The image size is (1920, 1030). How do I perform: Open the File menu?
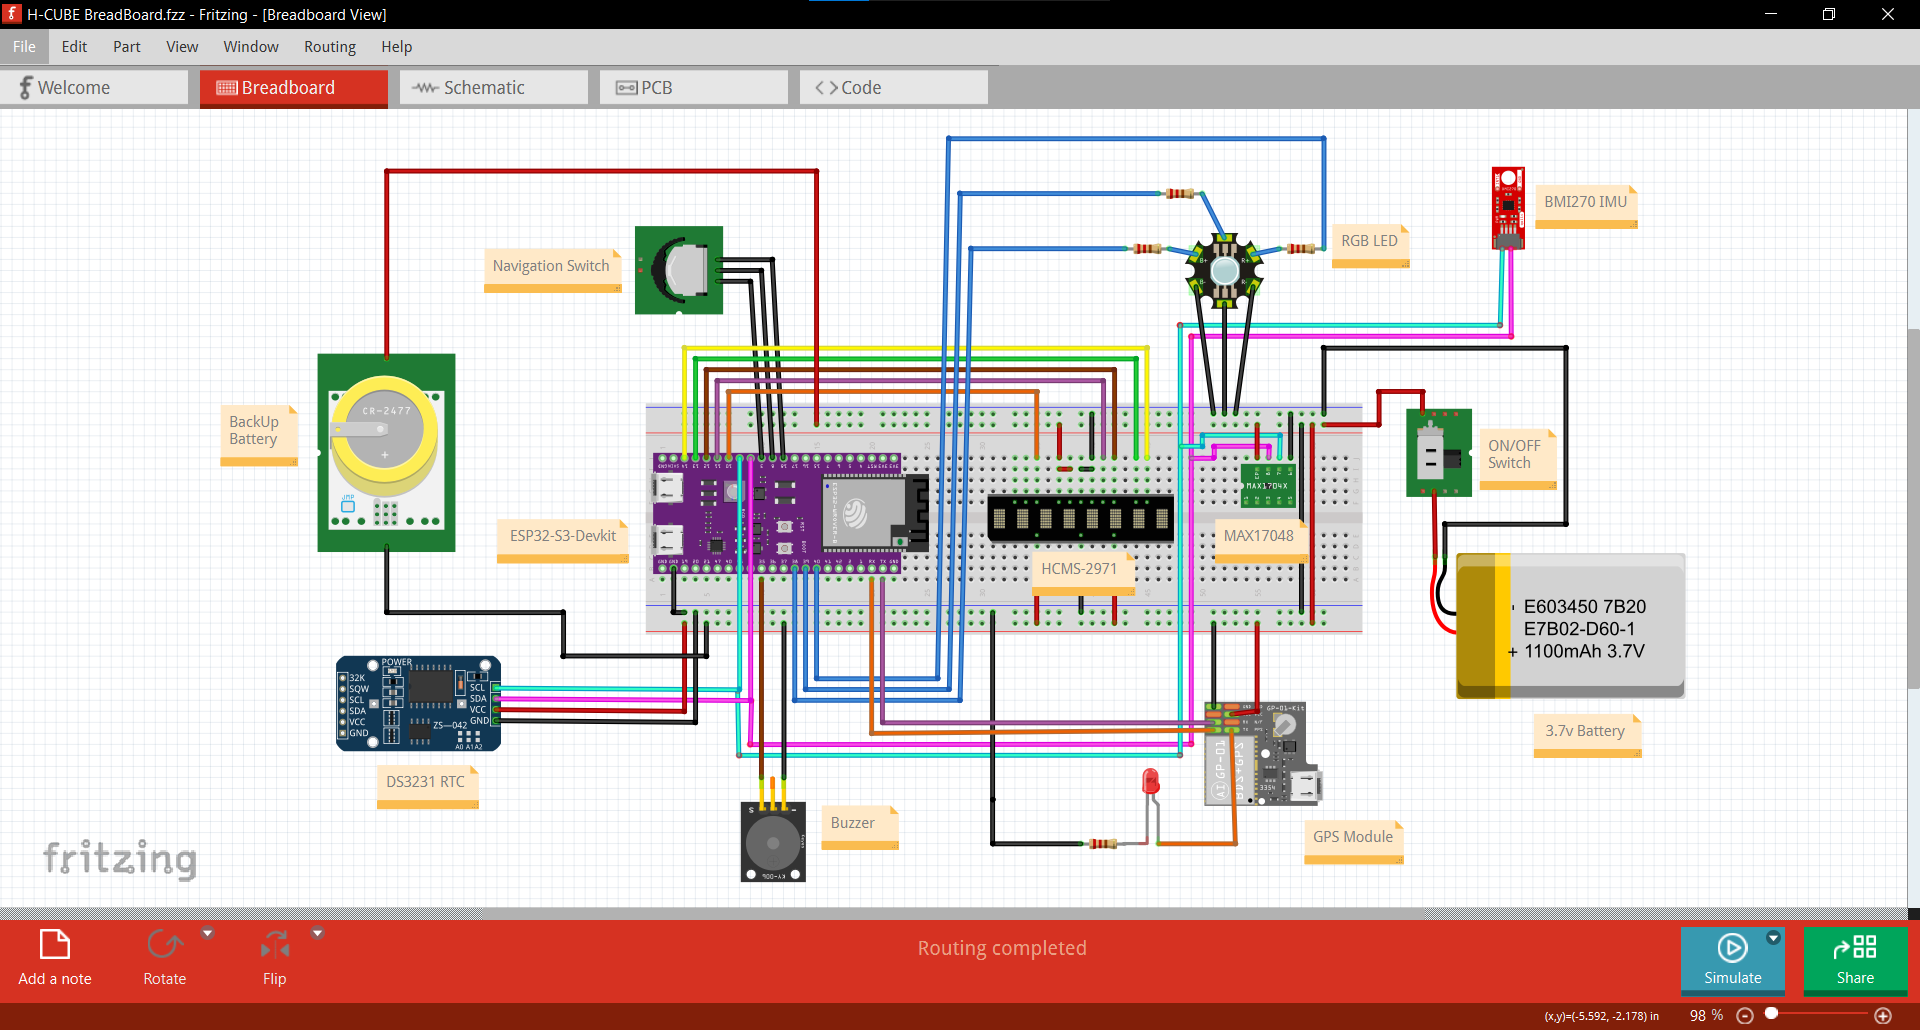click(x=24, y=47)
